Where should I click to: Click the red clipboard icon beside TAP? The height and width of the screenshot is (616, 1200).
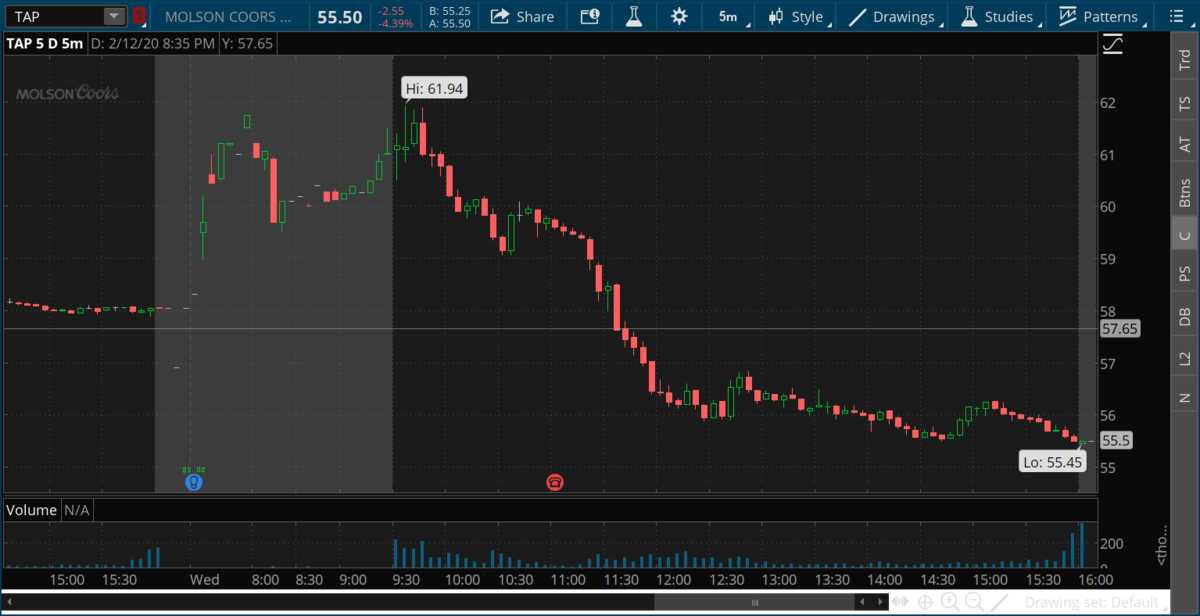tap(139, 16)
